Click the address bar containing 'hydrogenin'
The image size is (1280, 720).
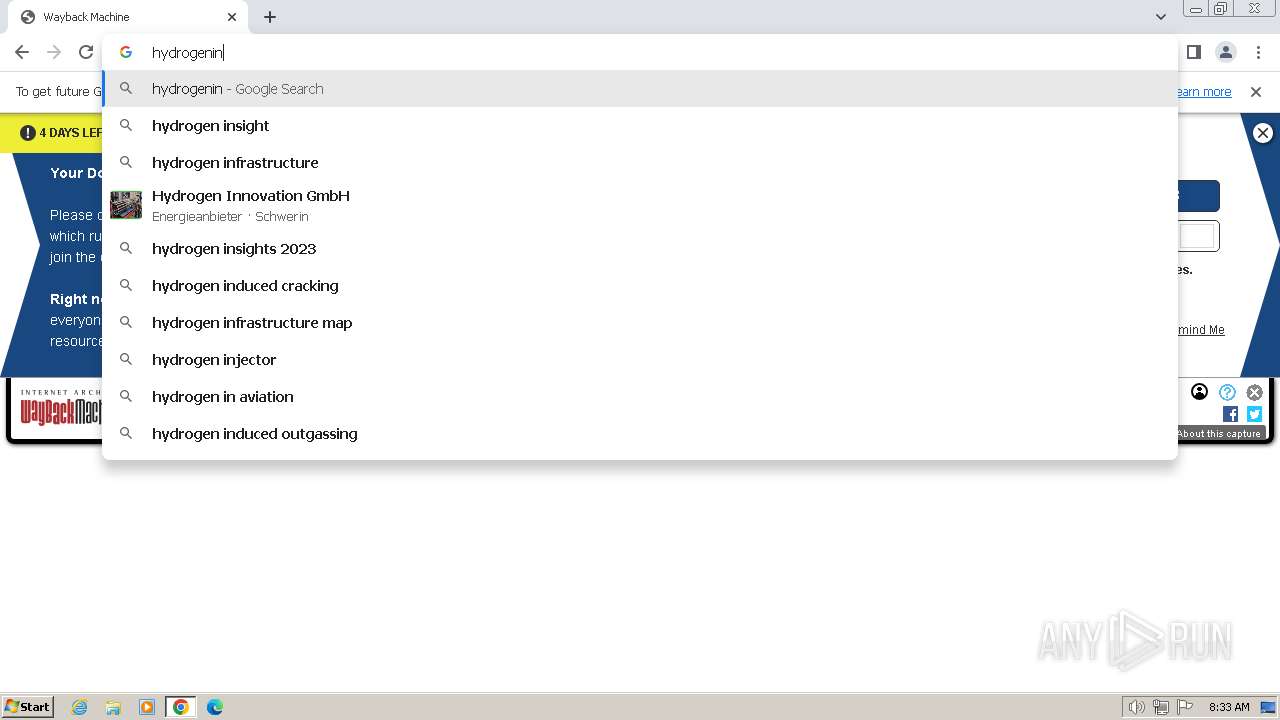coord(640,52)
